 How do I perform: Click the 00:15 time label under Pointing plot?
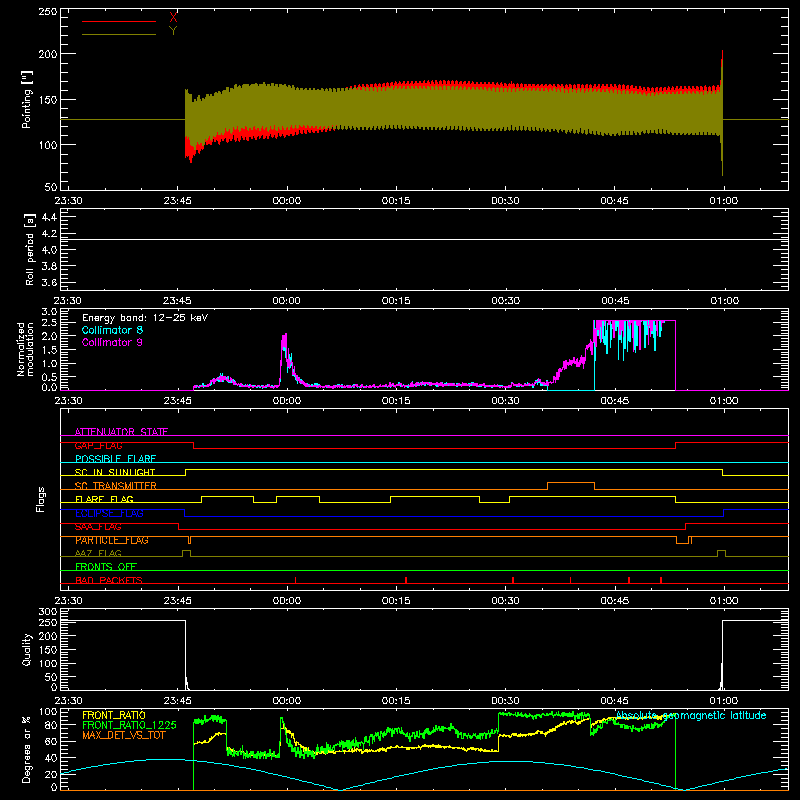click(x=396, y=201)
